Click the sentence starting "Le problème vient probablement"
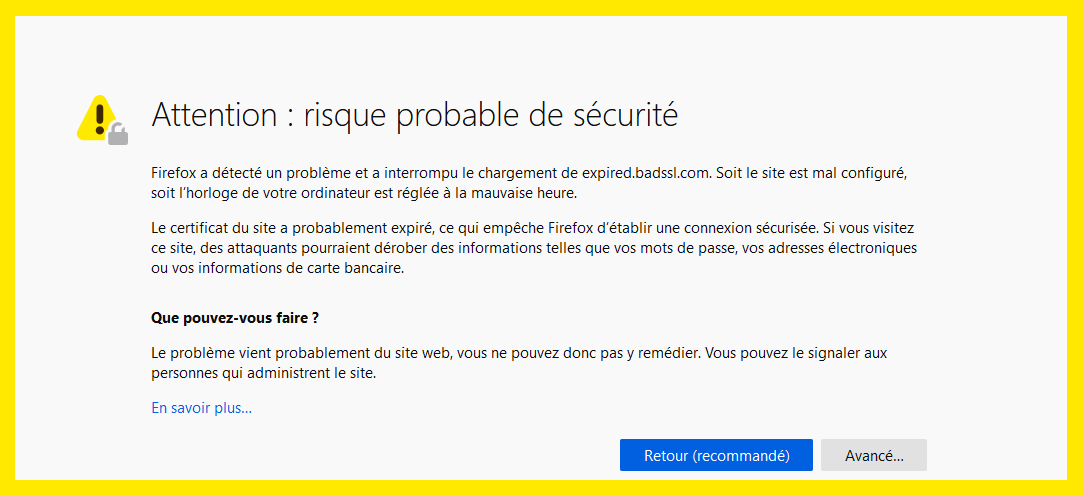Screen dimensions: 1083x495 tap(300, 353)
